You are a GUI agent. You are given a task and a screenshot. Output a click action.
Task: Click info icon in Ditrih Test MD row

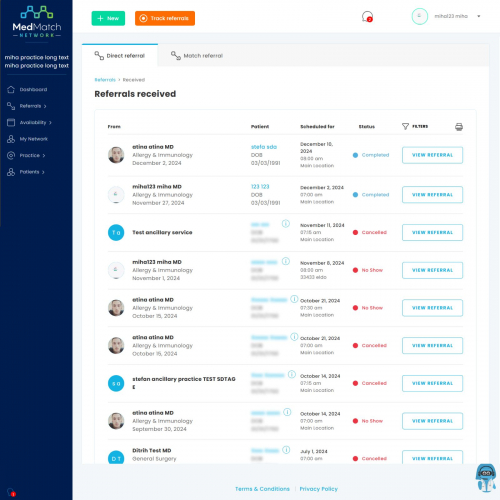click(286, 450)
